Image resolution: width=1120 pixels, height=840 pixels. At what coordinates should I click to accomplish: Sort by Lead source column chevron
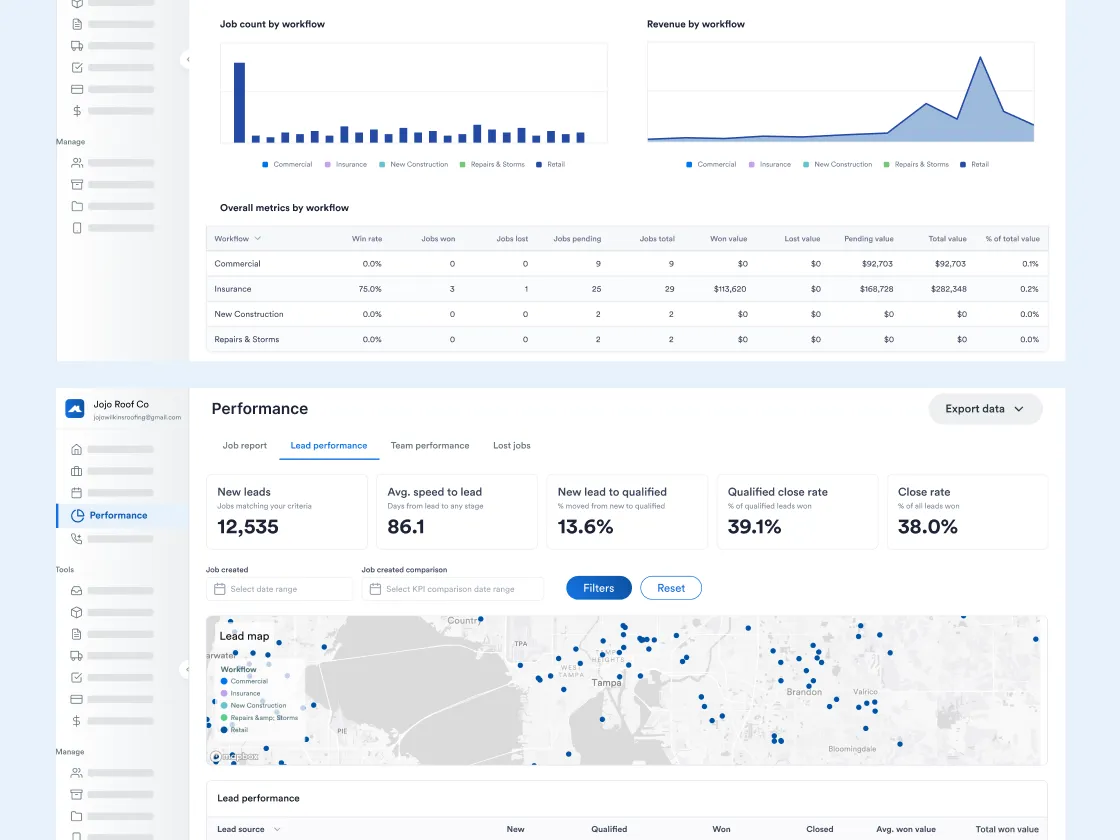coord(277,829)
